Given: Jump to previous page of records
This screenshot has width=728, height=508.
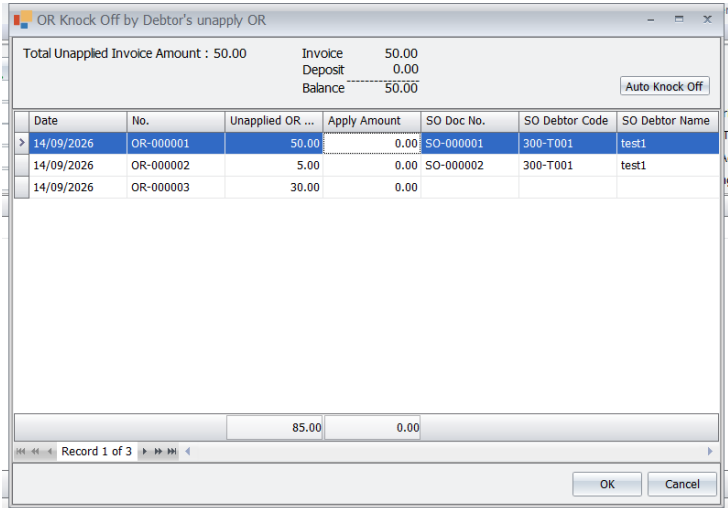Looking at the screenshot, I should (35, 451).
